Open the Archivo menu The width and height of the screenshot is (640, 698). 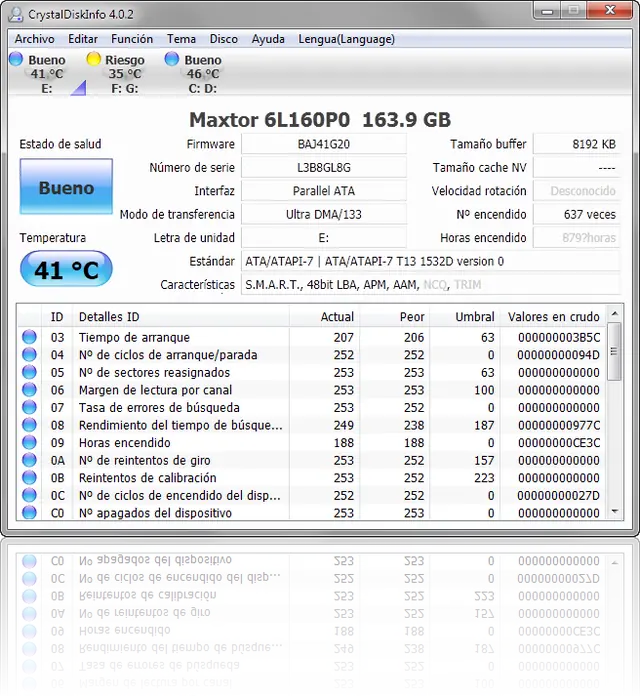34,39
